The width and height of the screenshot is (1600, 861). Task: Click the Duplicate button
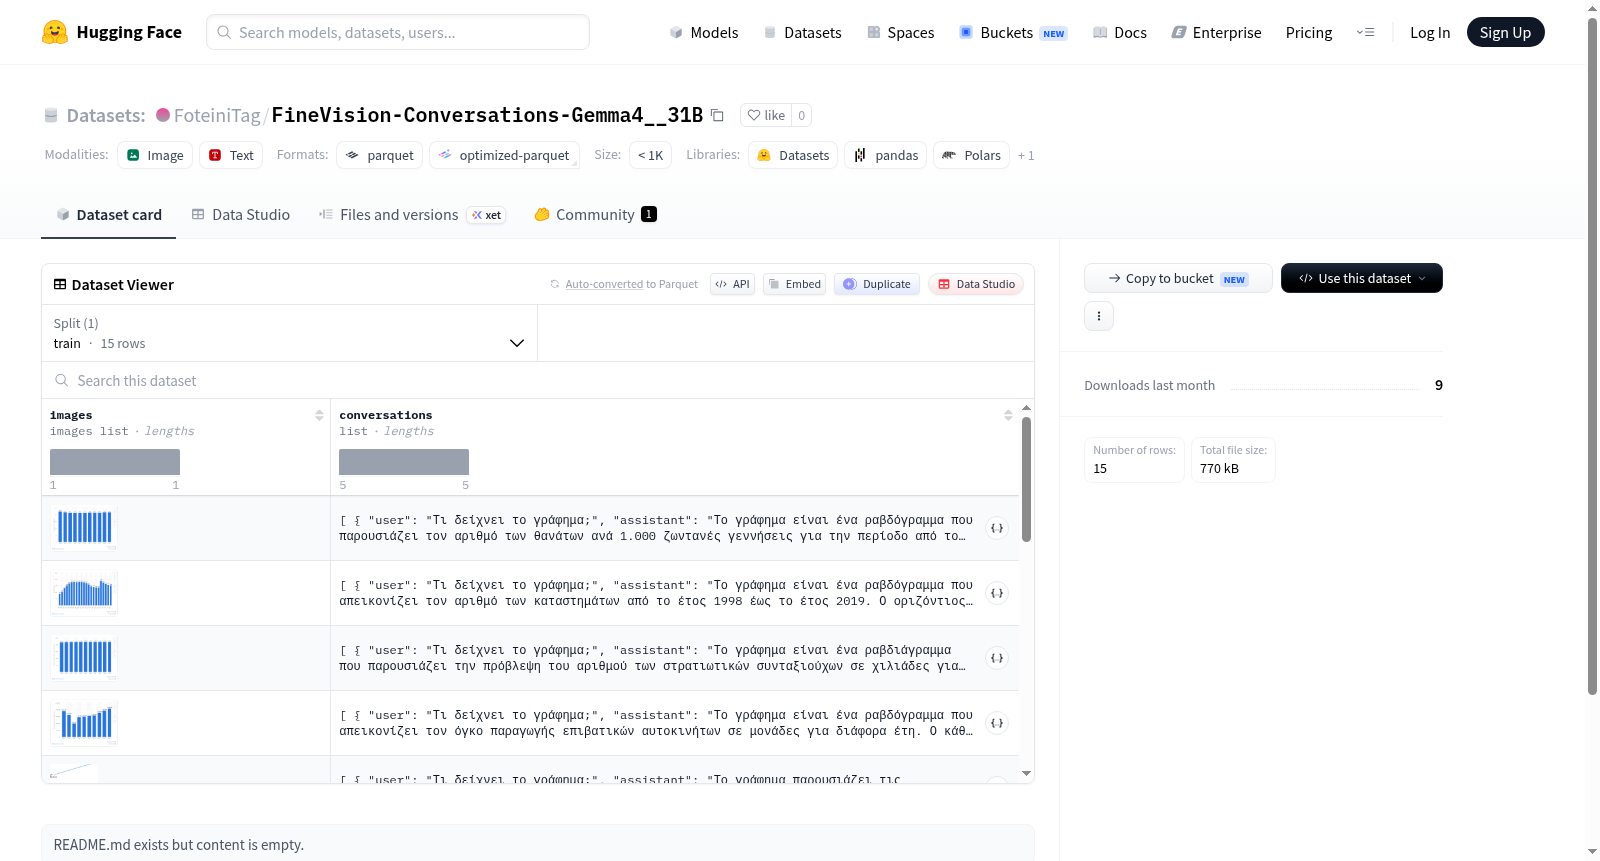[x=877, y=284]
